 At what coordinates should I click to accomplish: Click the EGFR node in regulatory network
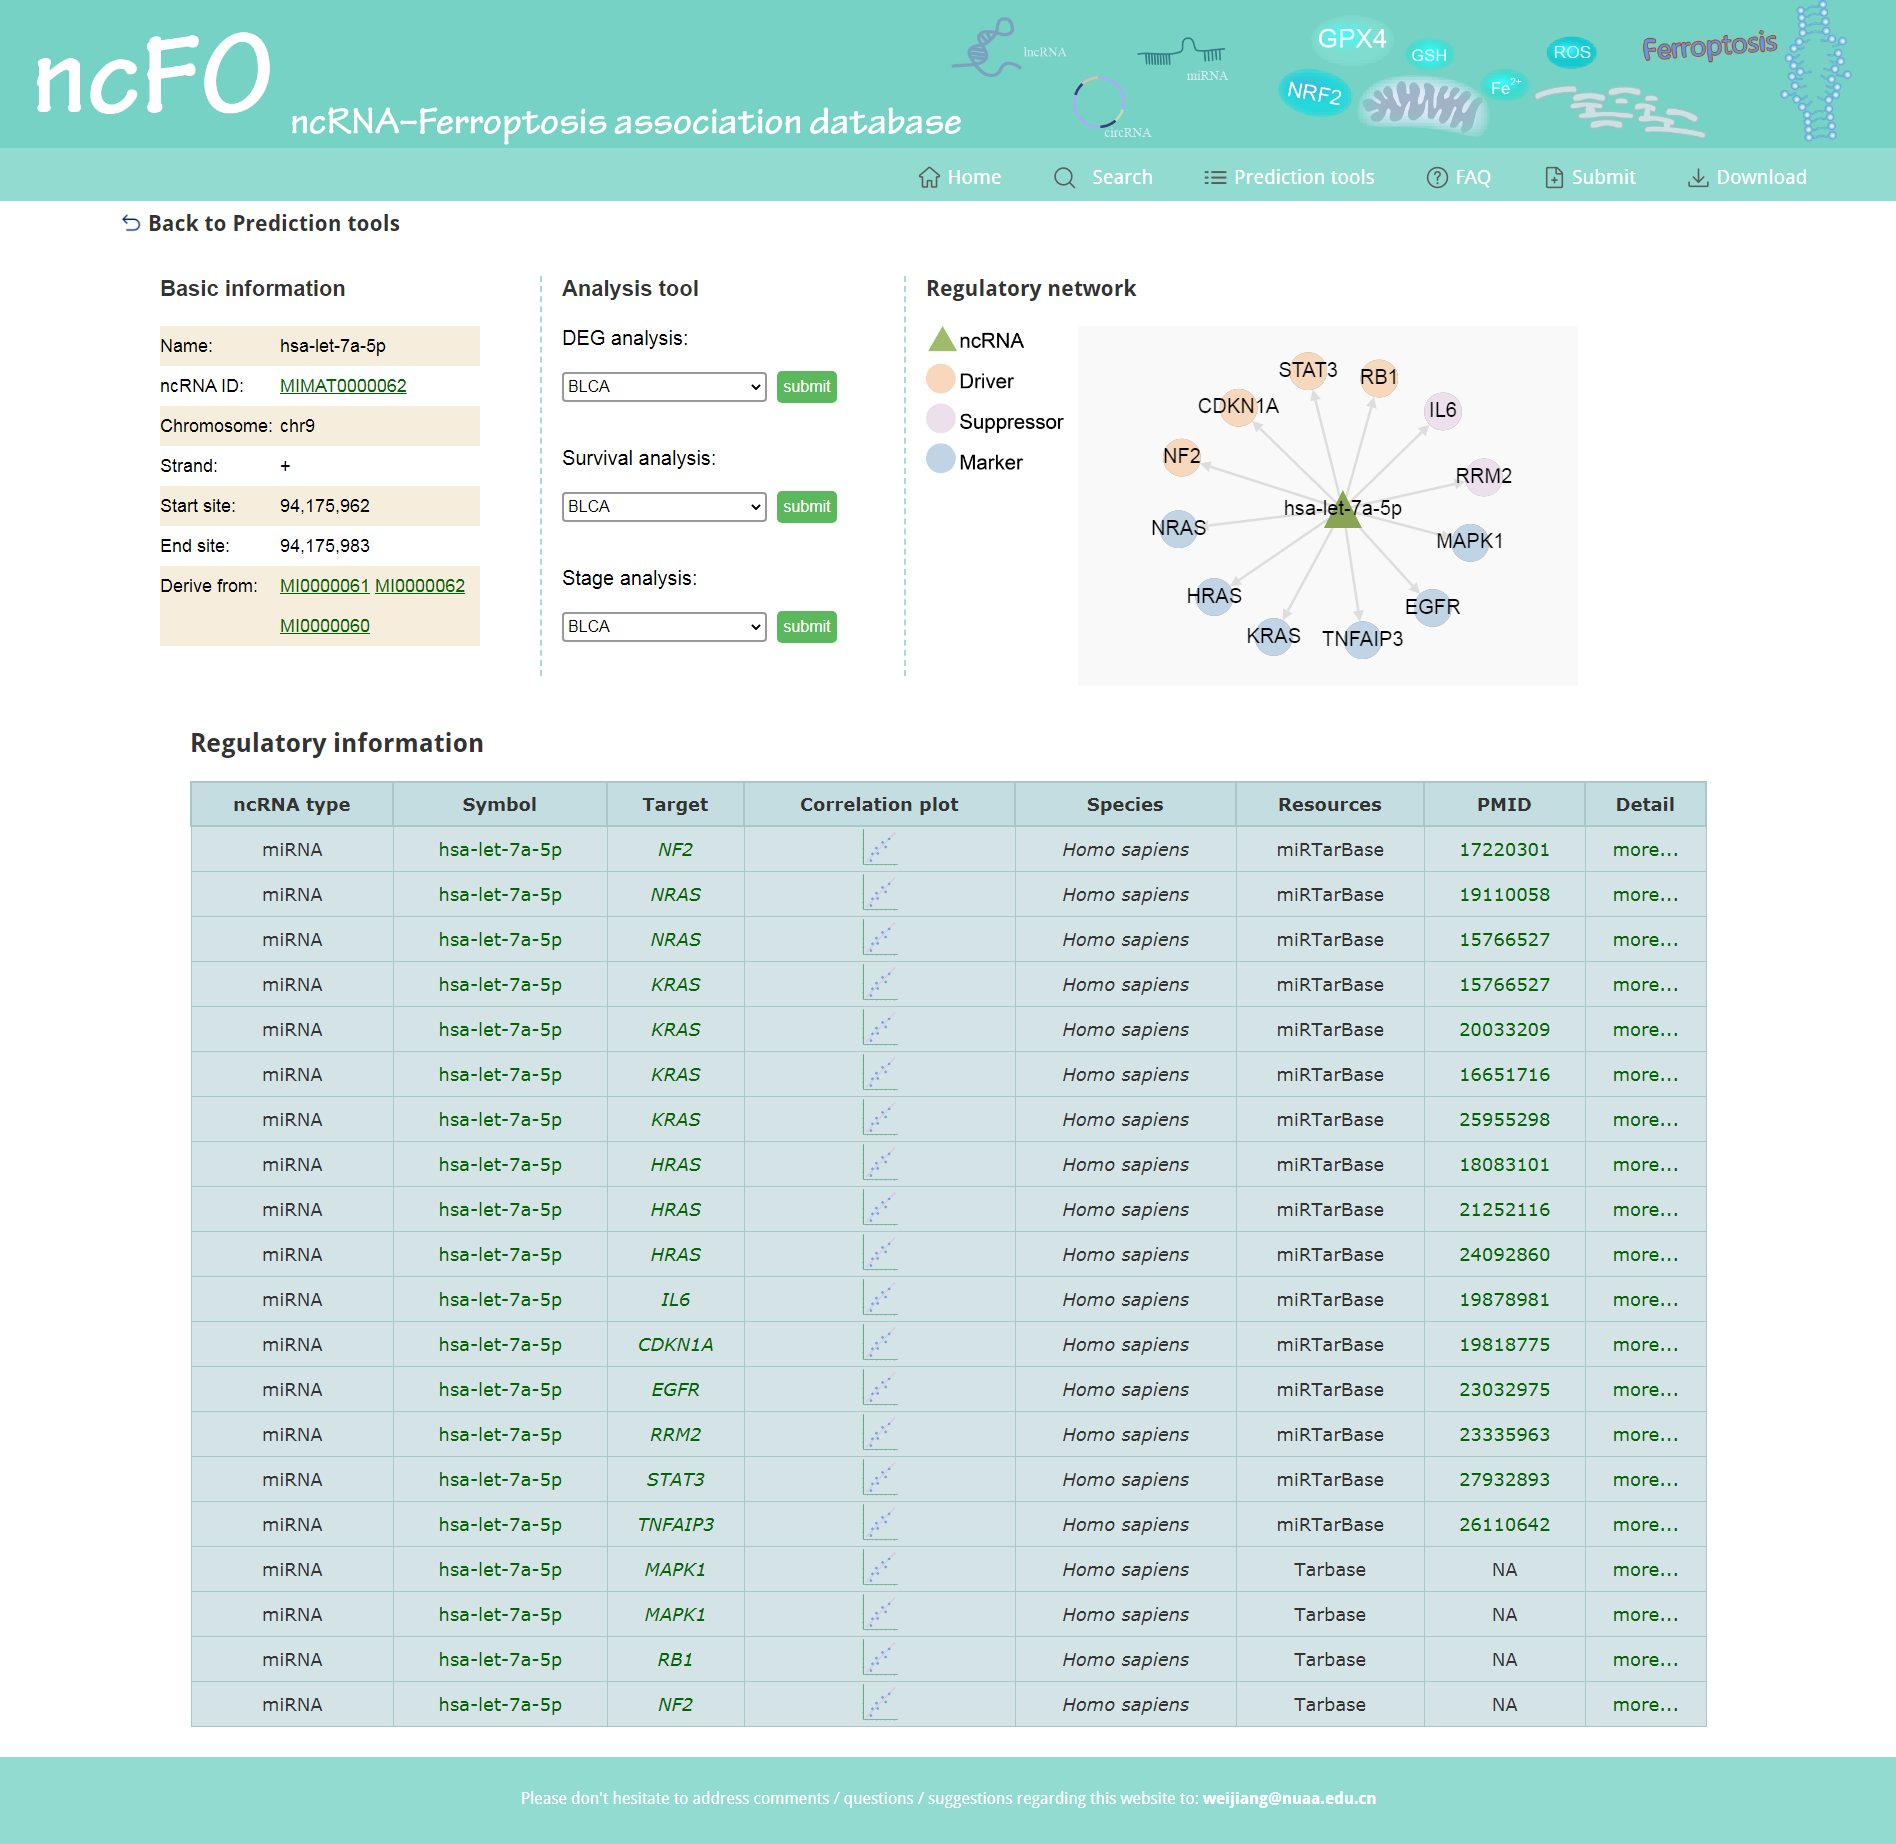coord(1433,607)
